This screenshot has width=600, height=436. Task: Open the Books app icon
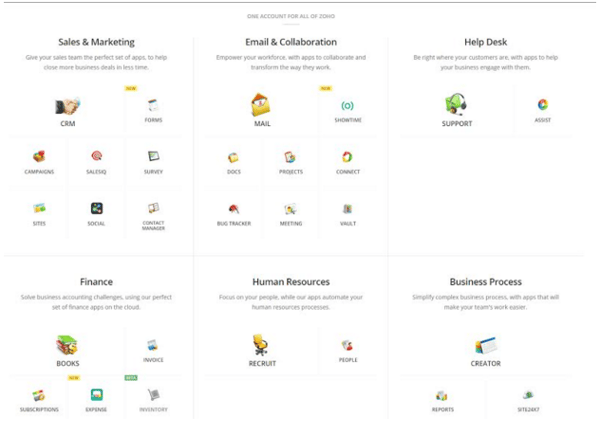(x=67, y=345)
